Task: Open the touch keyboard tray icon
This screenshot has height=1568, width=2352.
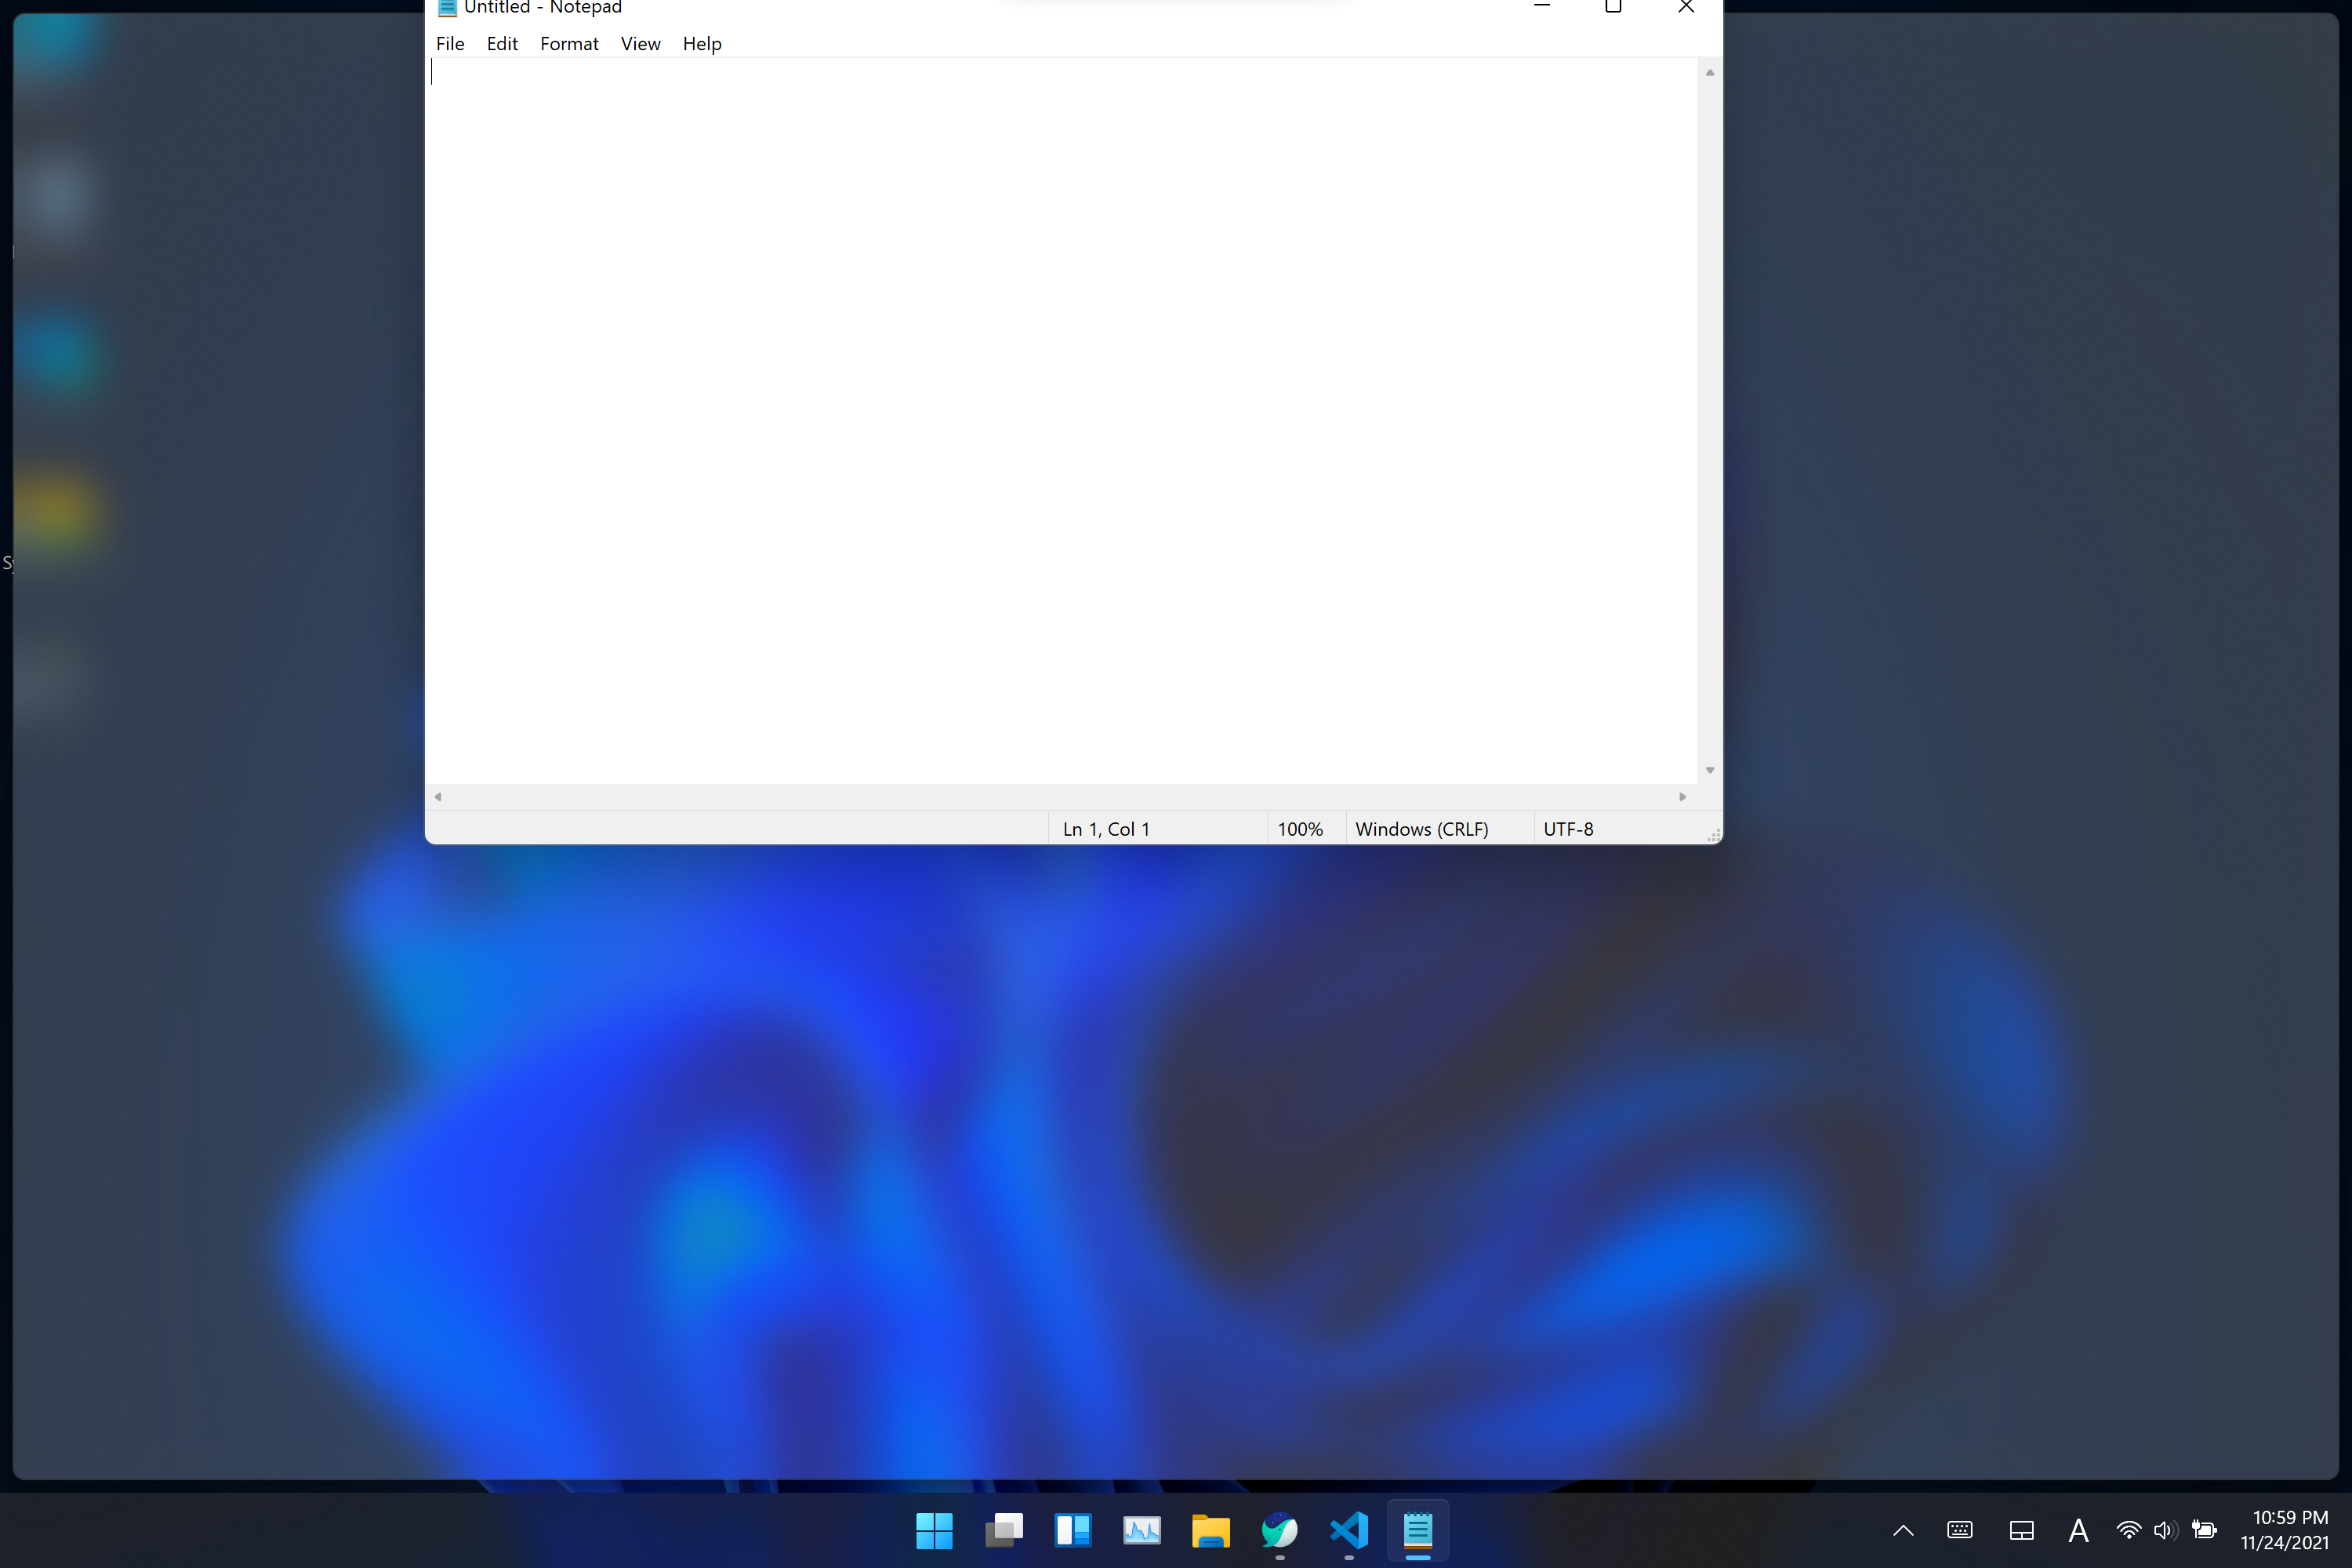Action: [1960, 1530]
